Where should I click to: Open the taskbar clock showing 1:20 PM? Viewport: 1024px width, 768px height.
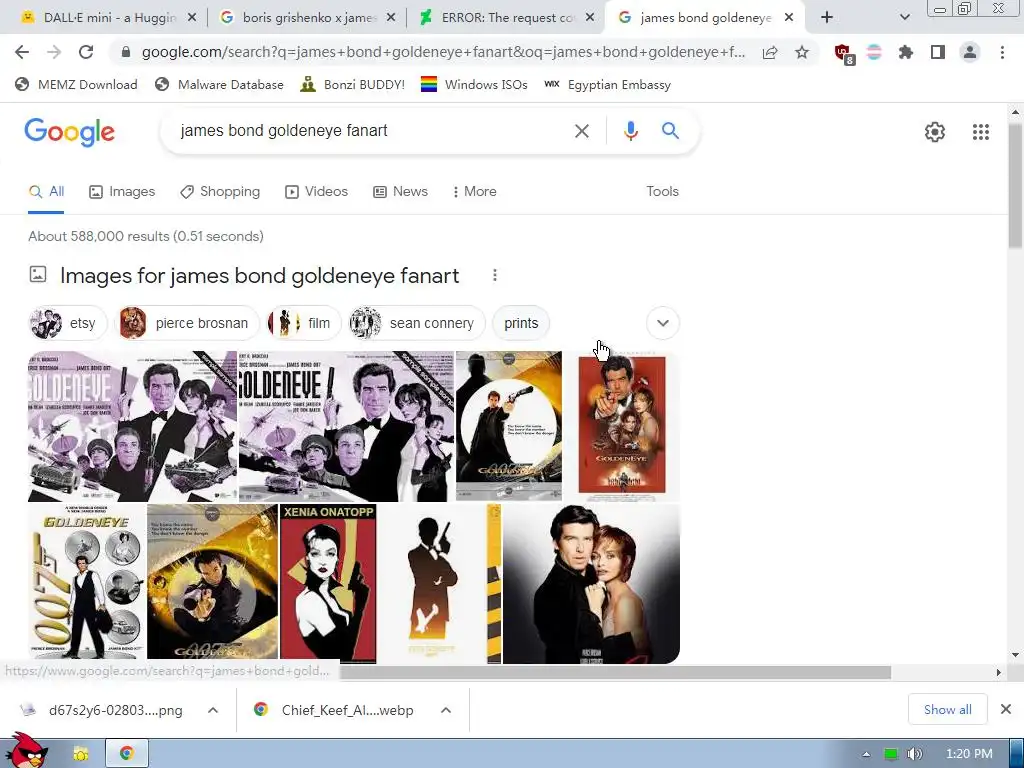tap(969, 754)
